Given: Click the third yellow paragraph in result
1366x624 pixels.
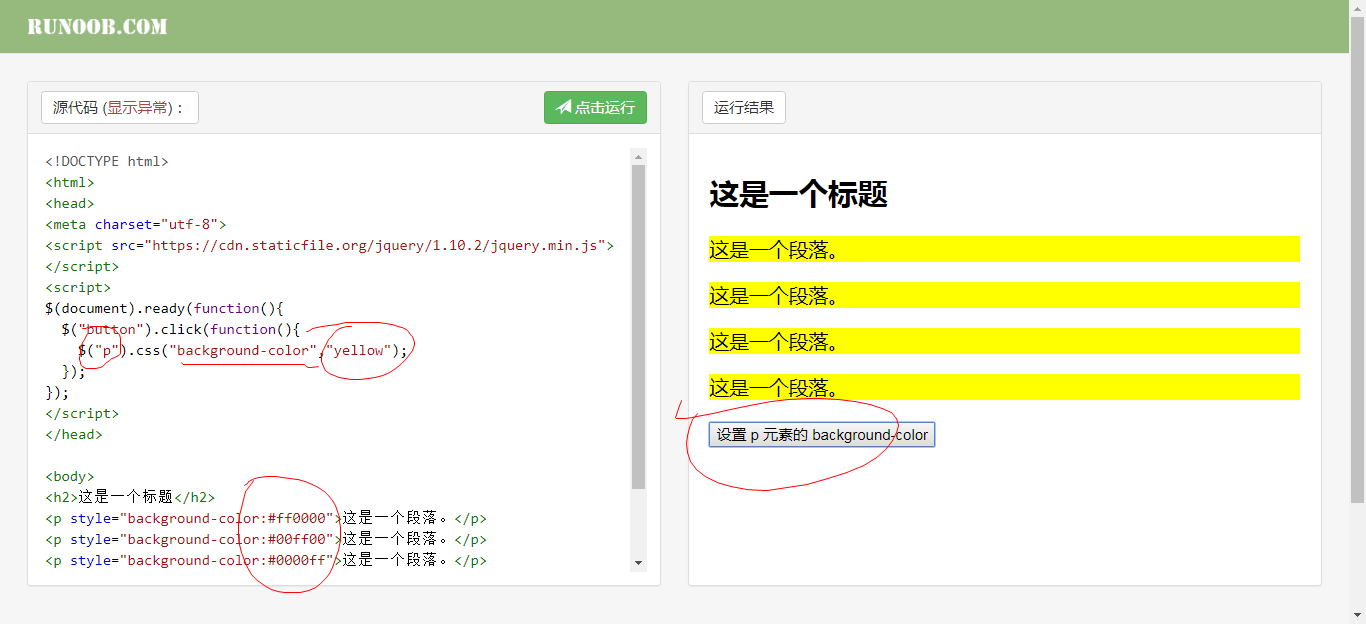Looking at the screenshot, I should (1004, 341).
